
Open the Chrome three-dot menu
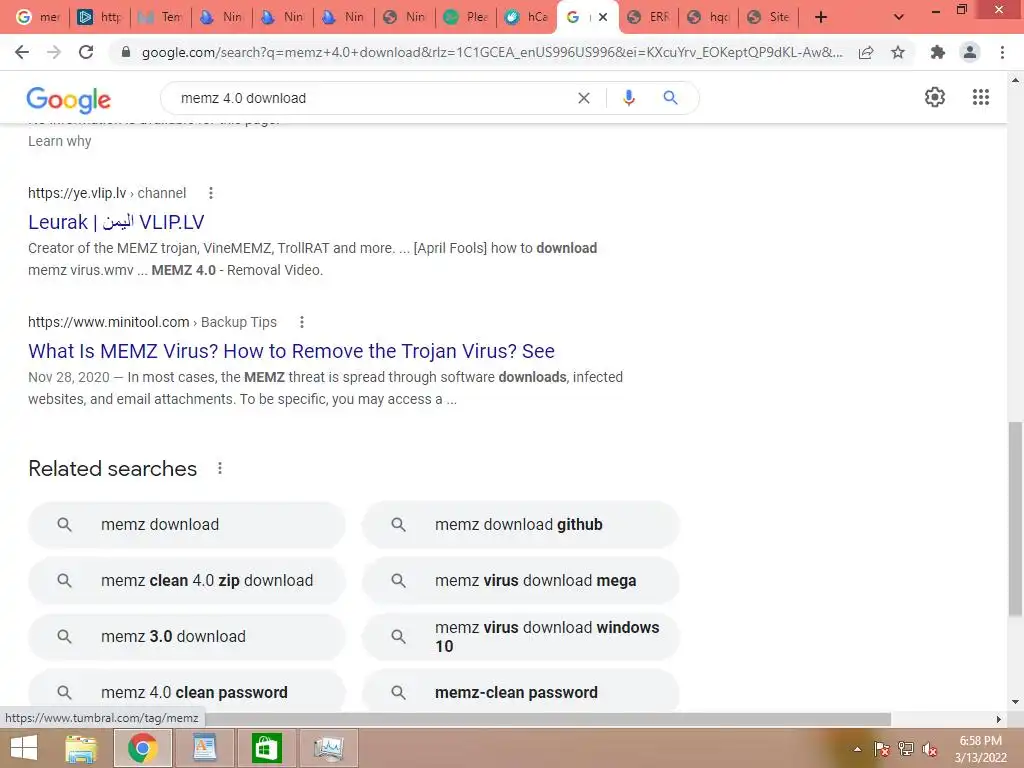click(x=1002, y=52)
